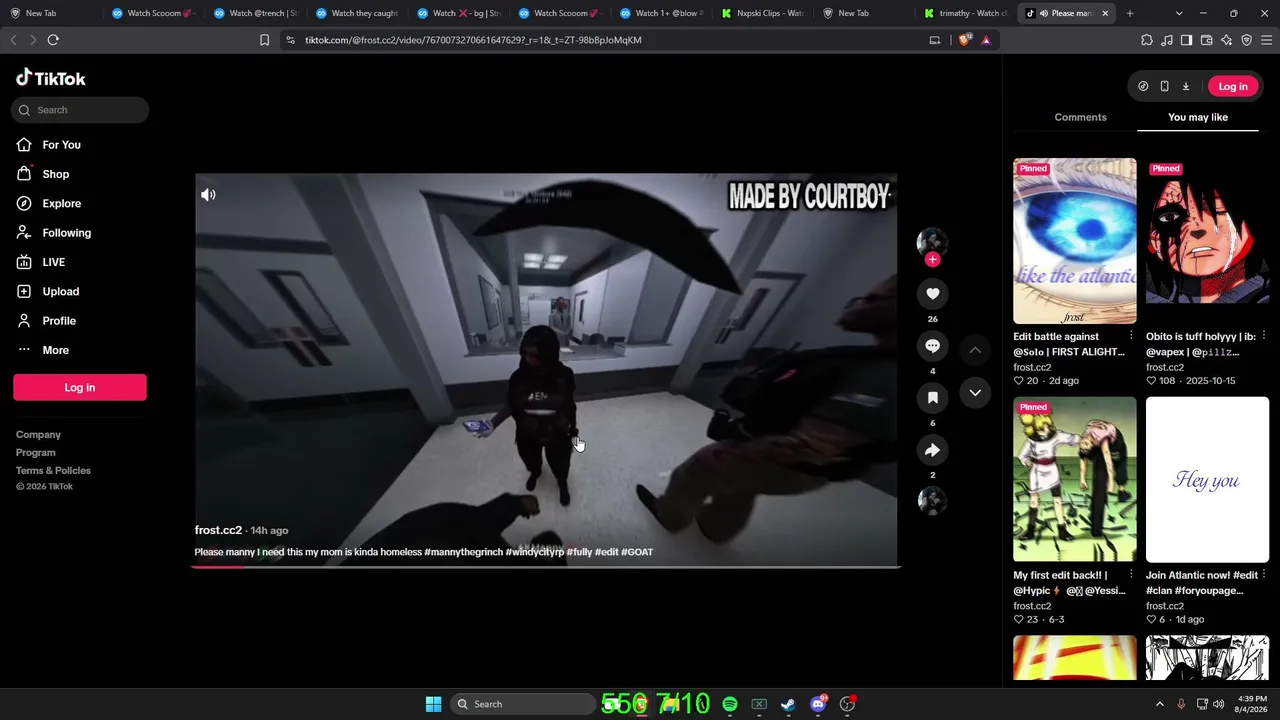Click the top-right Log in button
Screen dimensions: 1280x720
click(1233, 86)
